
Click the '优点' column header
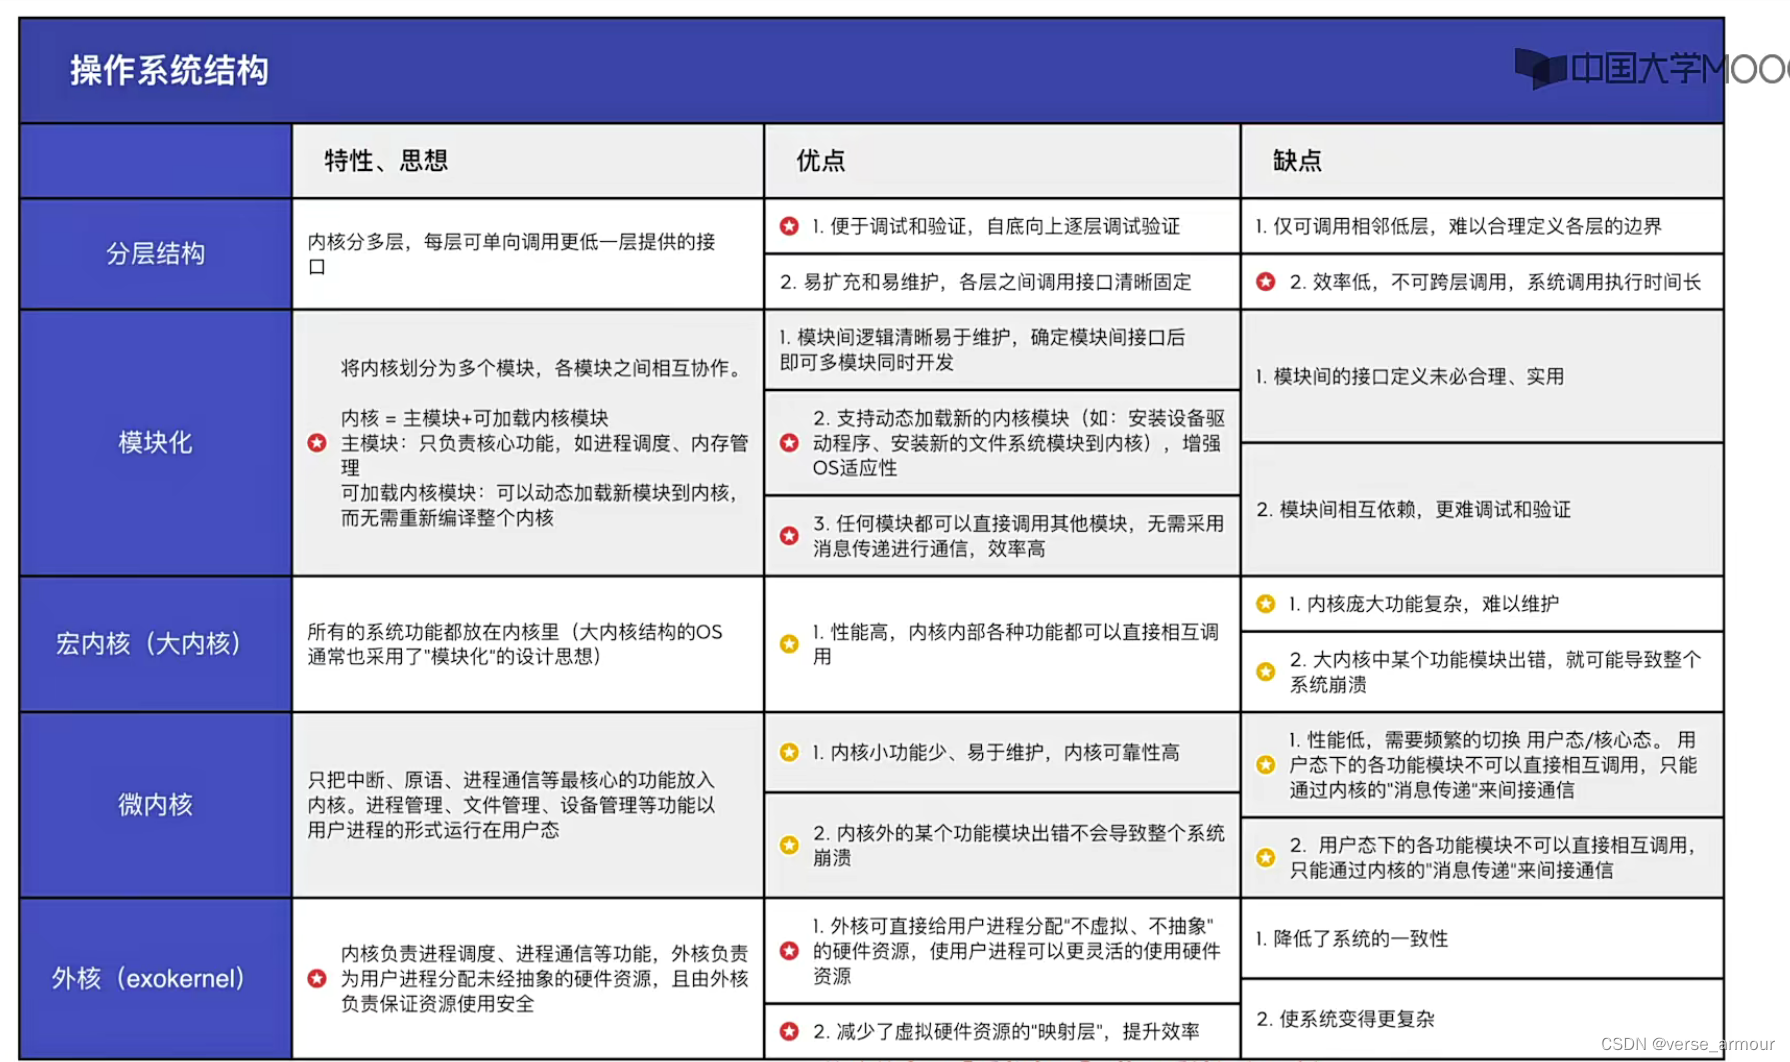point(820,160)
